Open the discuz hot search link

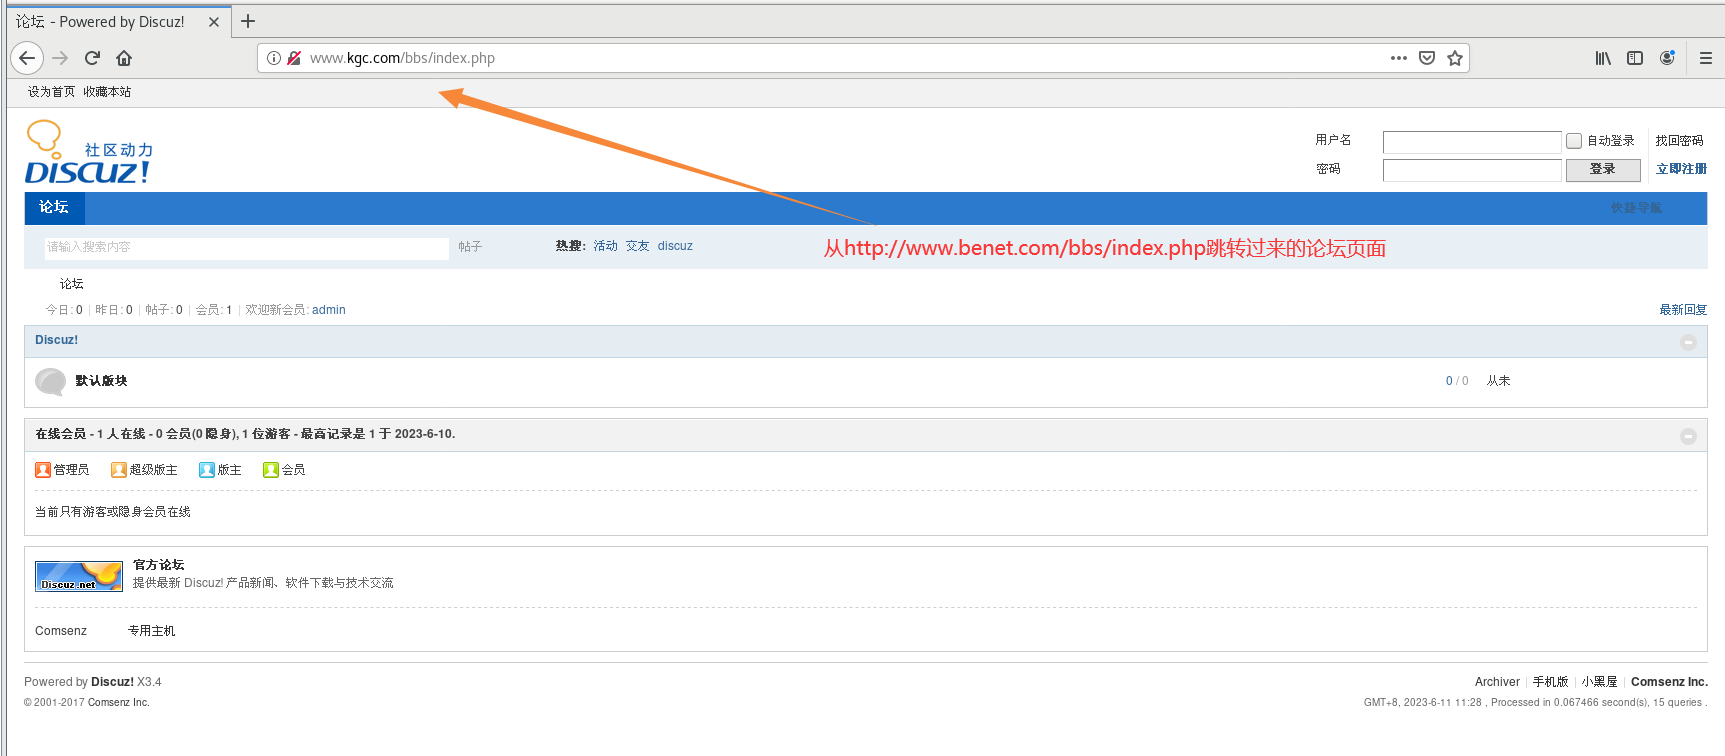pyautogui.click(x=675, y=246)
